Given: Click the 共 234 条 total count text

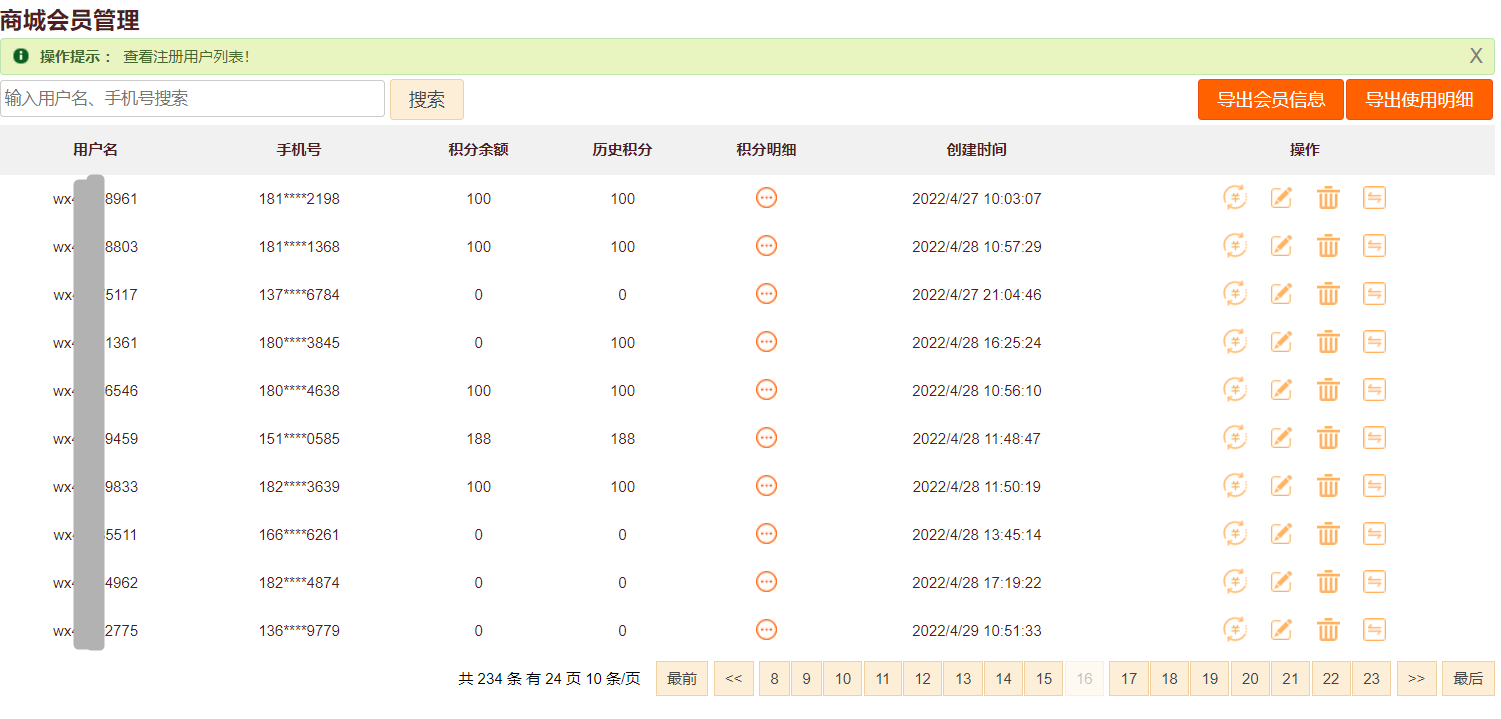Looking at the screenshot, I should coord(488,679).
